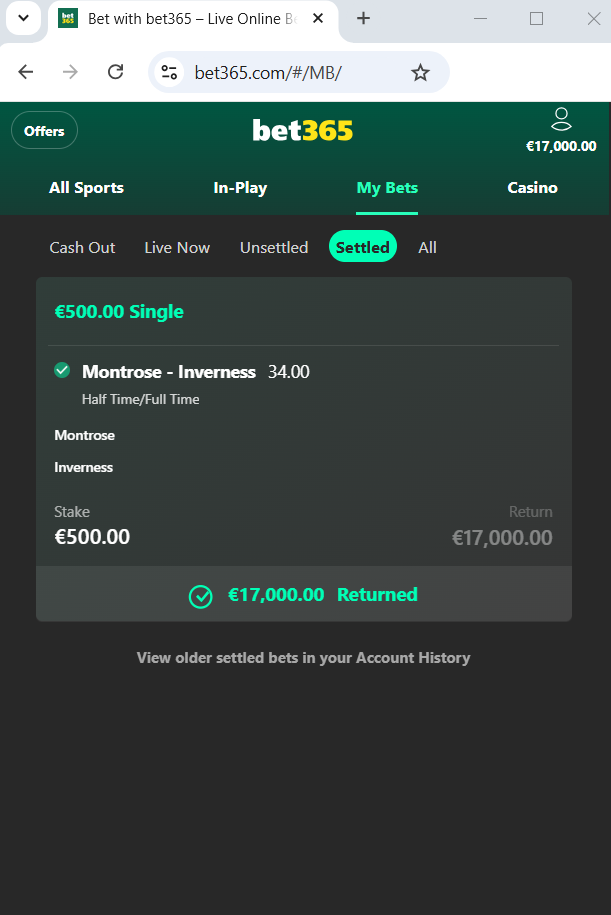Reload the page
Image resolution: width=611 pixels, height=915 pixels.
pyautogui.click(x=116, y=72)
